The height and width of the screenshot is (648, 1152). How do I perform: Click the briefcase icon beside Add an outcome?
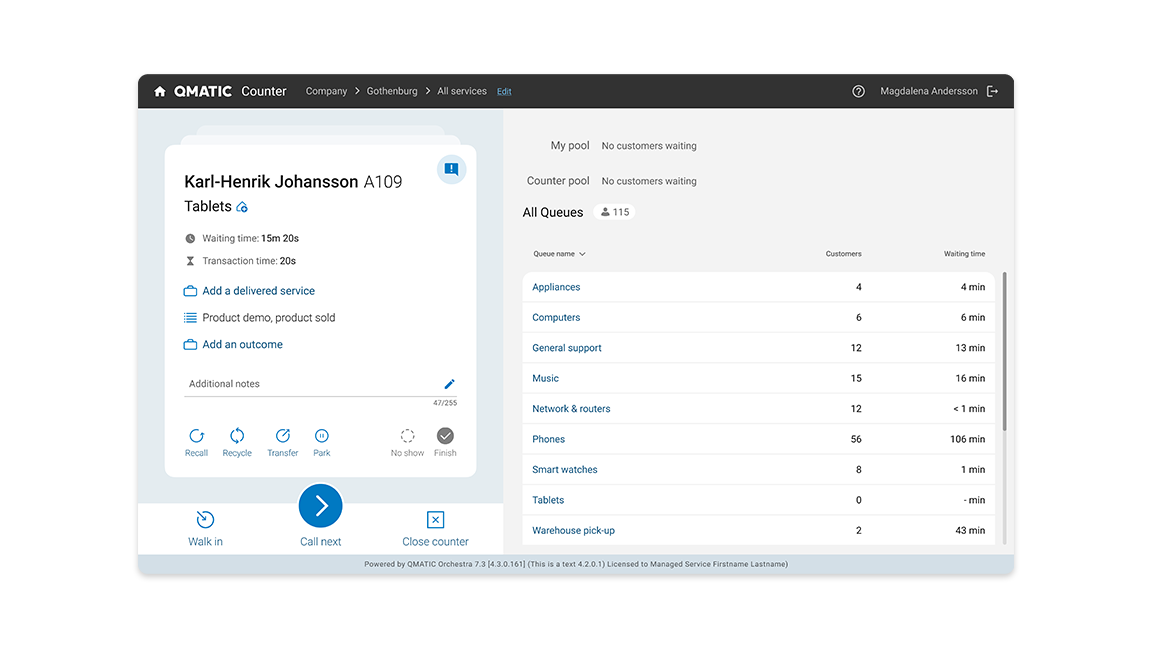[x=190, y=345]
